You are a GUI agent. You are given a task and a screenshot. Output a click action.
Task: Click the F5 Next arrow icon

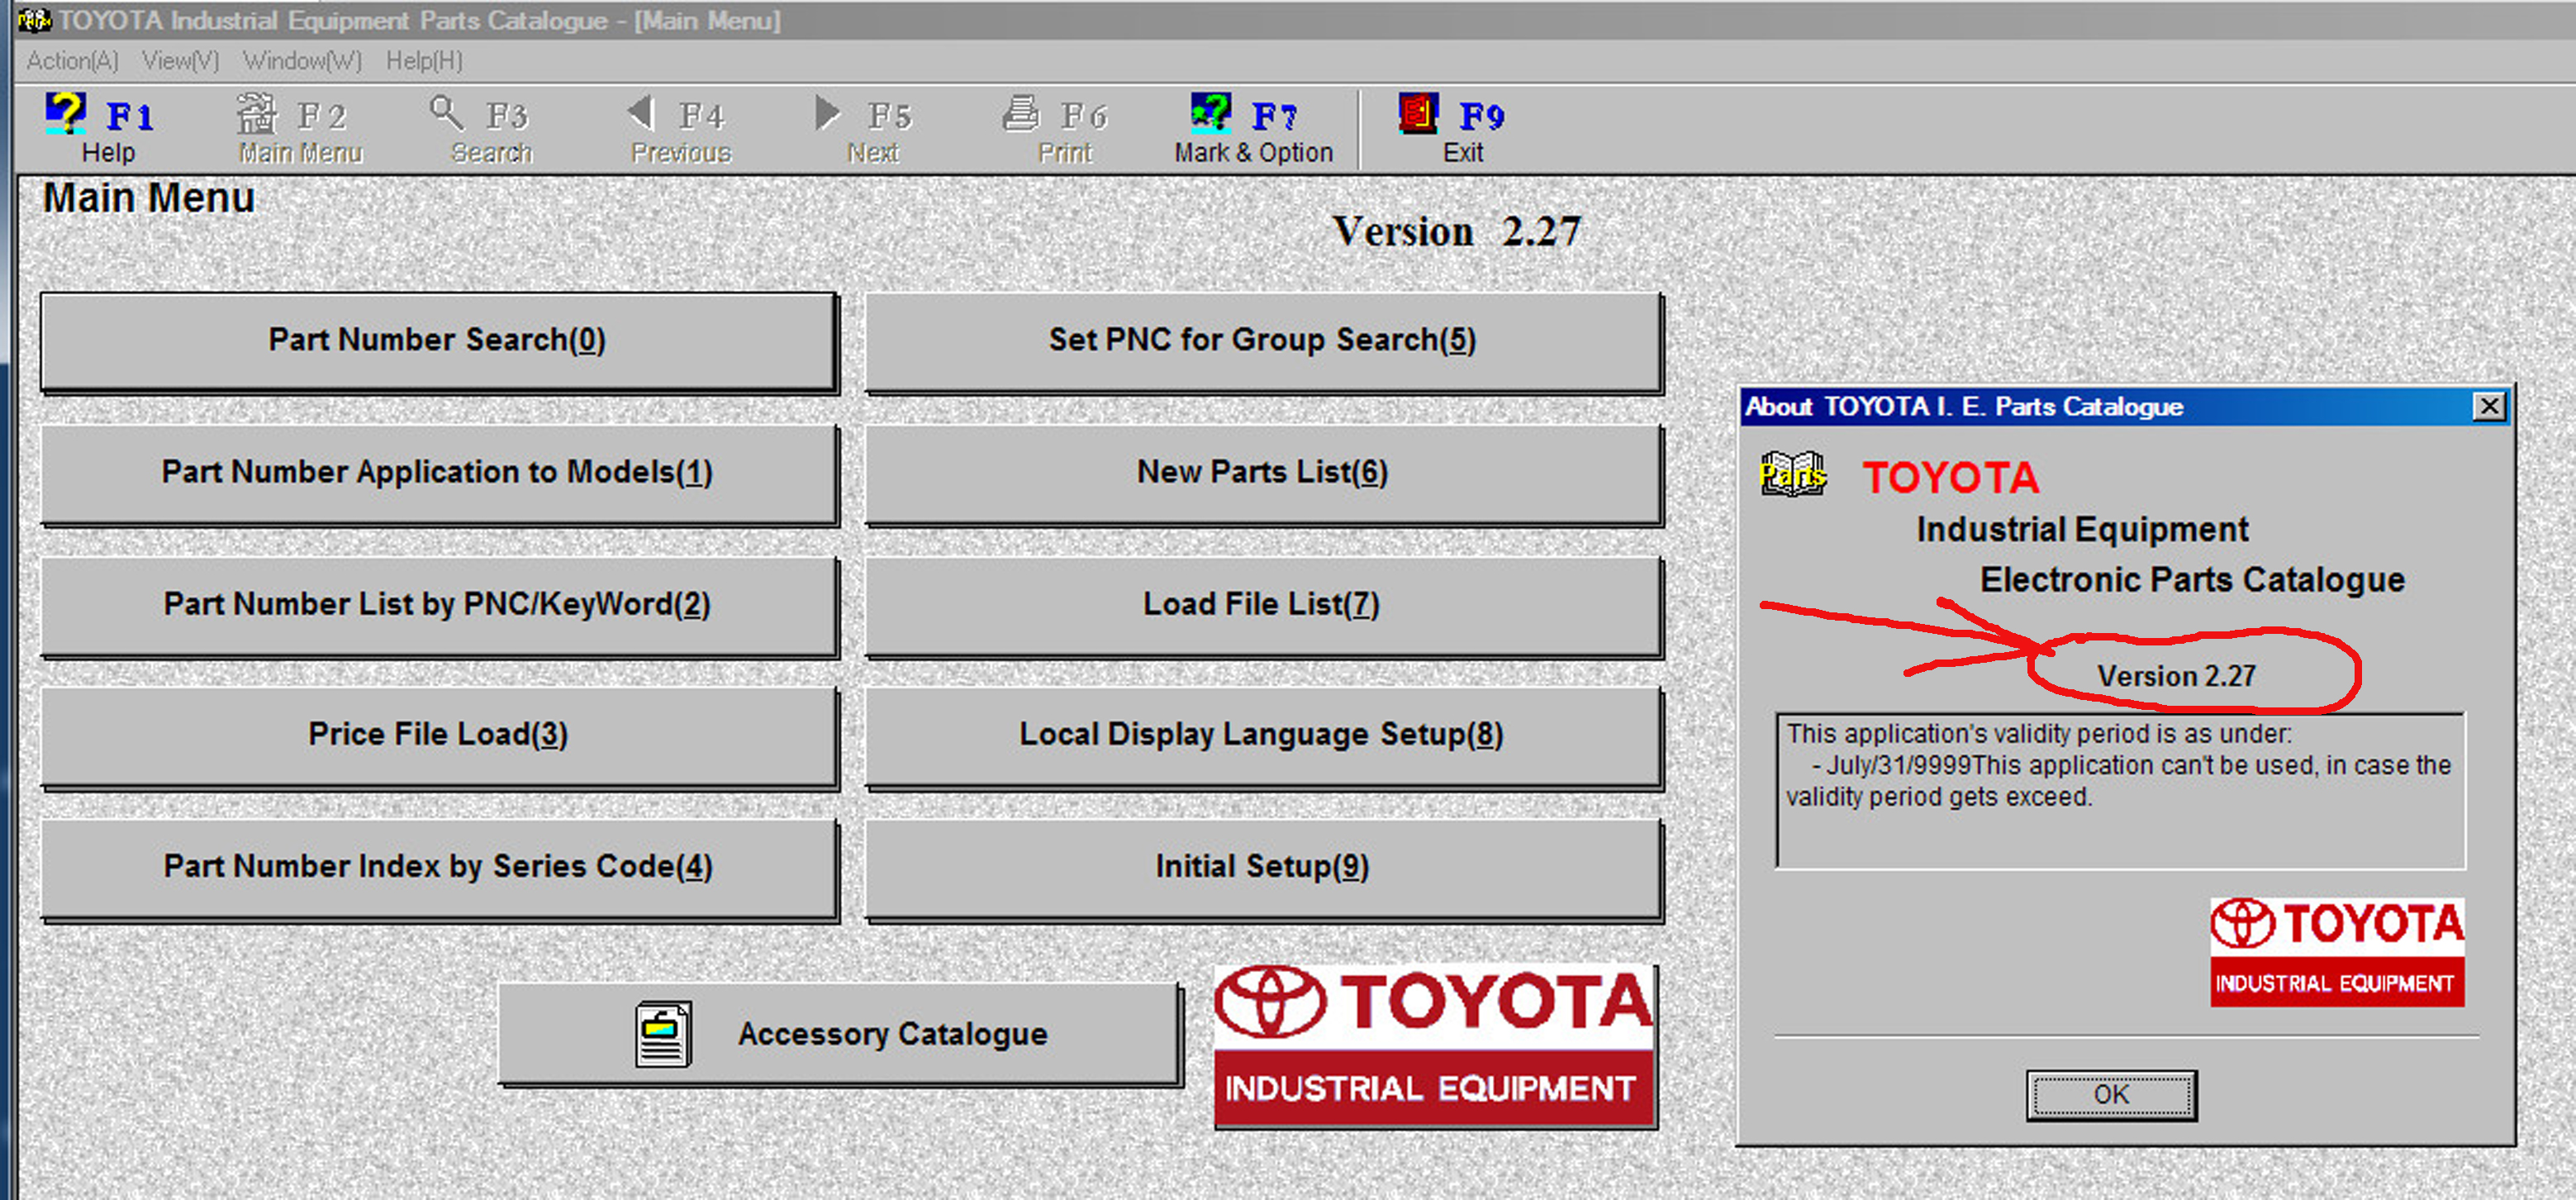826,114
